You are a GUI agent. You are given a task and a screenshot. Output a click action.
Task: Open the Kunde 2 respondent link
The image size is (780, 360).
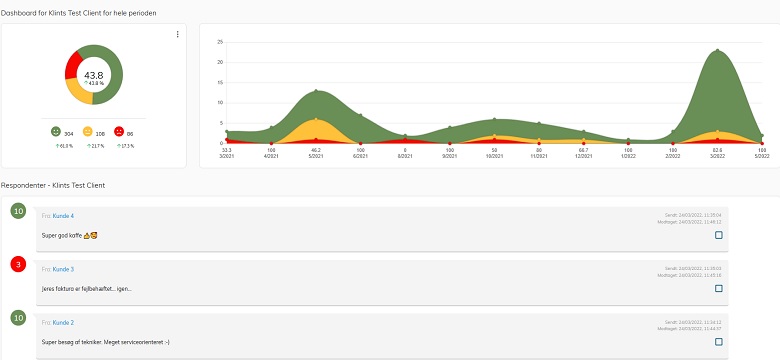63,323
